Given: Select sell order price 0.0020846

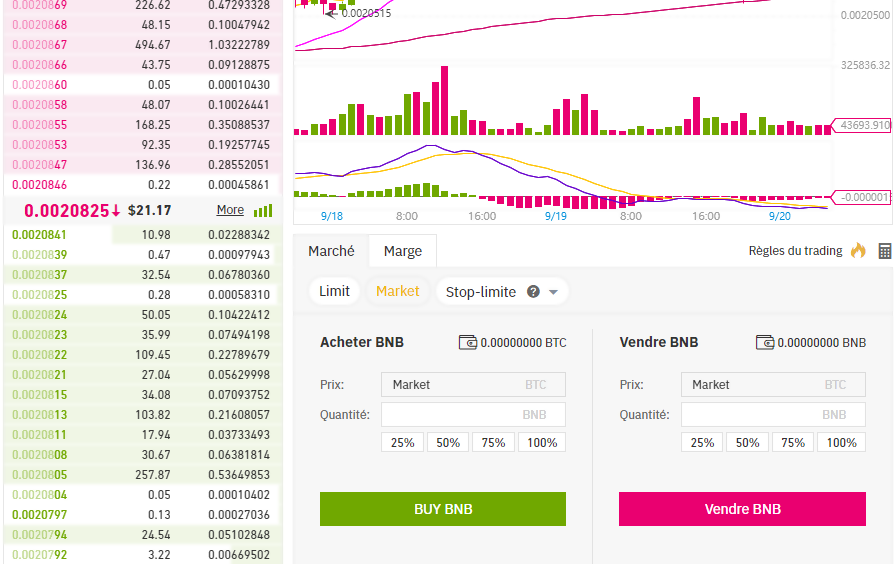Looking at the screenshot, I should 39,185.
